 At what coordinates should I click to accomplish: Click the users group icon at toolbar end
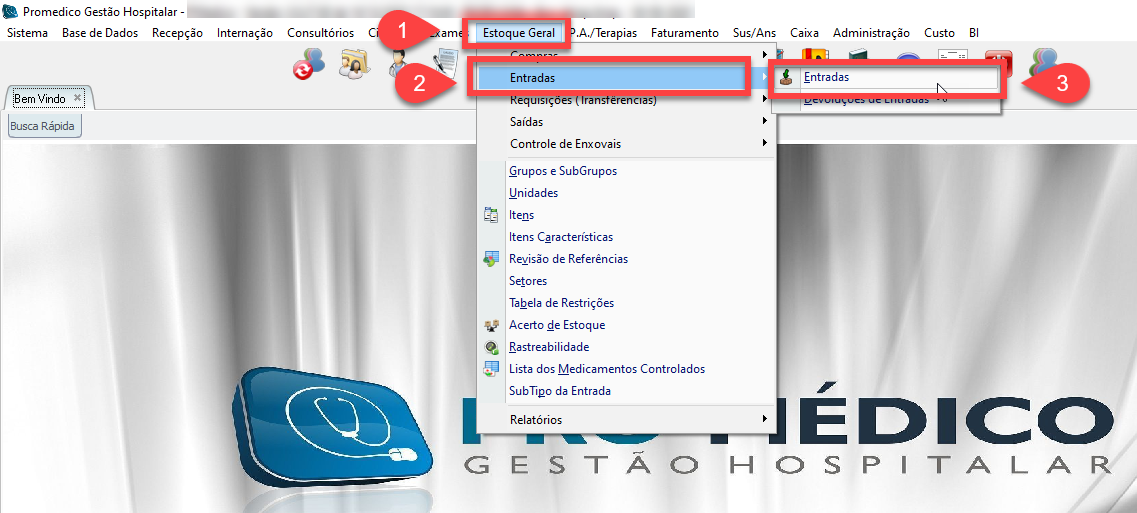[x=1044, y=65]
